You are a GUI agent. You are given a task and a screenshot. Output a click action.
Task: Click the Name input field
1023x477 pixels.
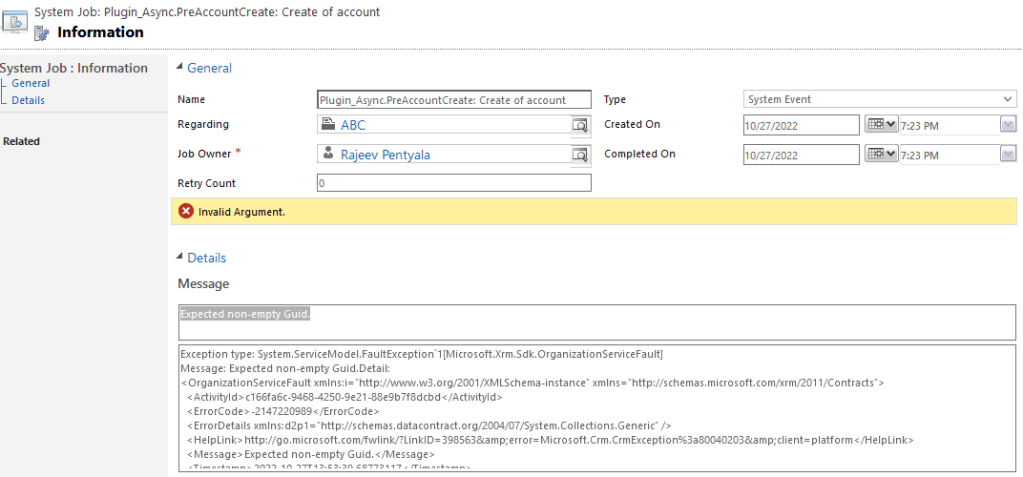(453, 99)
